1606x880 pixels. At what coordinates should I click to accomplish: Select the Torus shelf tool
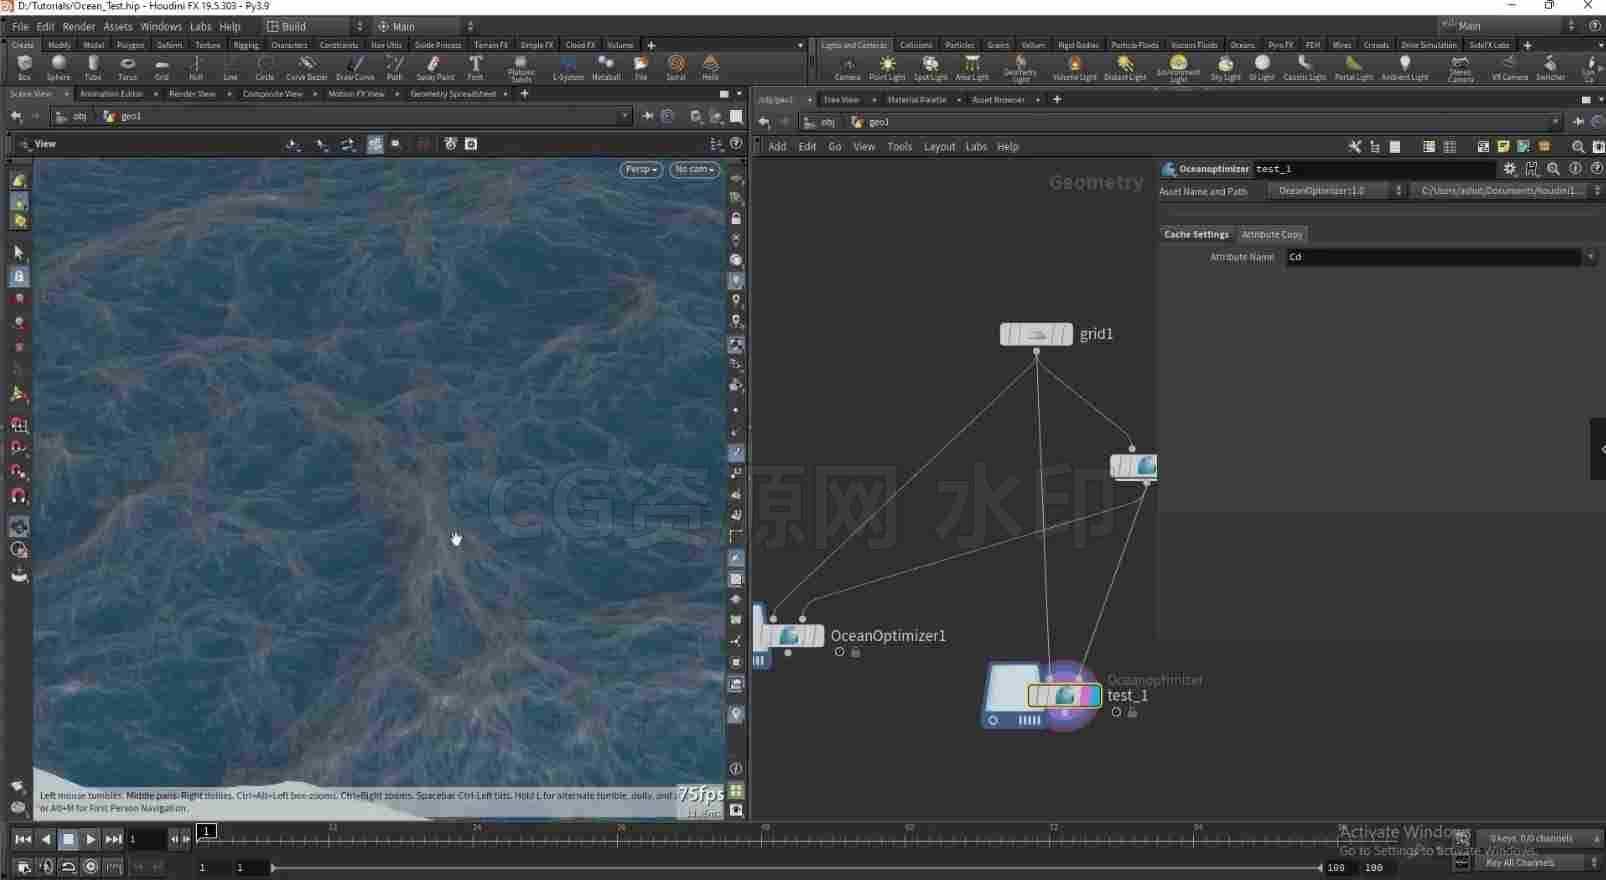pyautogui.click(x=127, y=67)
